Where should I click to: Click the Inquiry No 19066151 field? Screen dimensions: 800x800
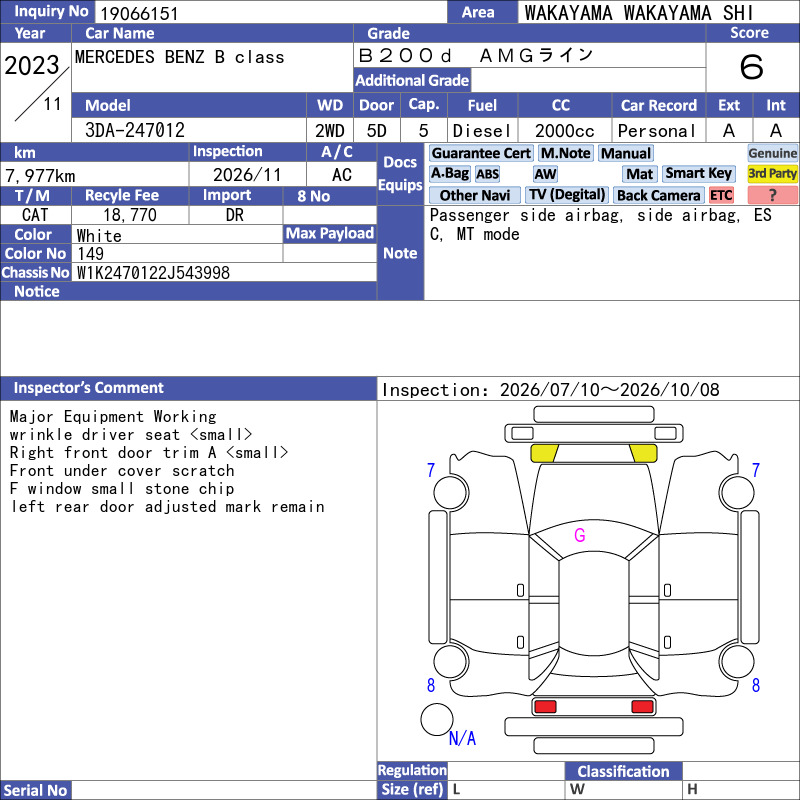coord(270,13)
